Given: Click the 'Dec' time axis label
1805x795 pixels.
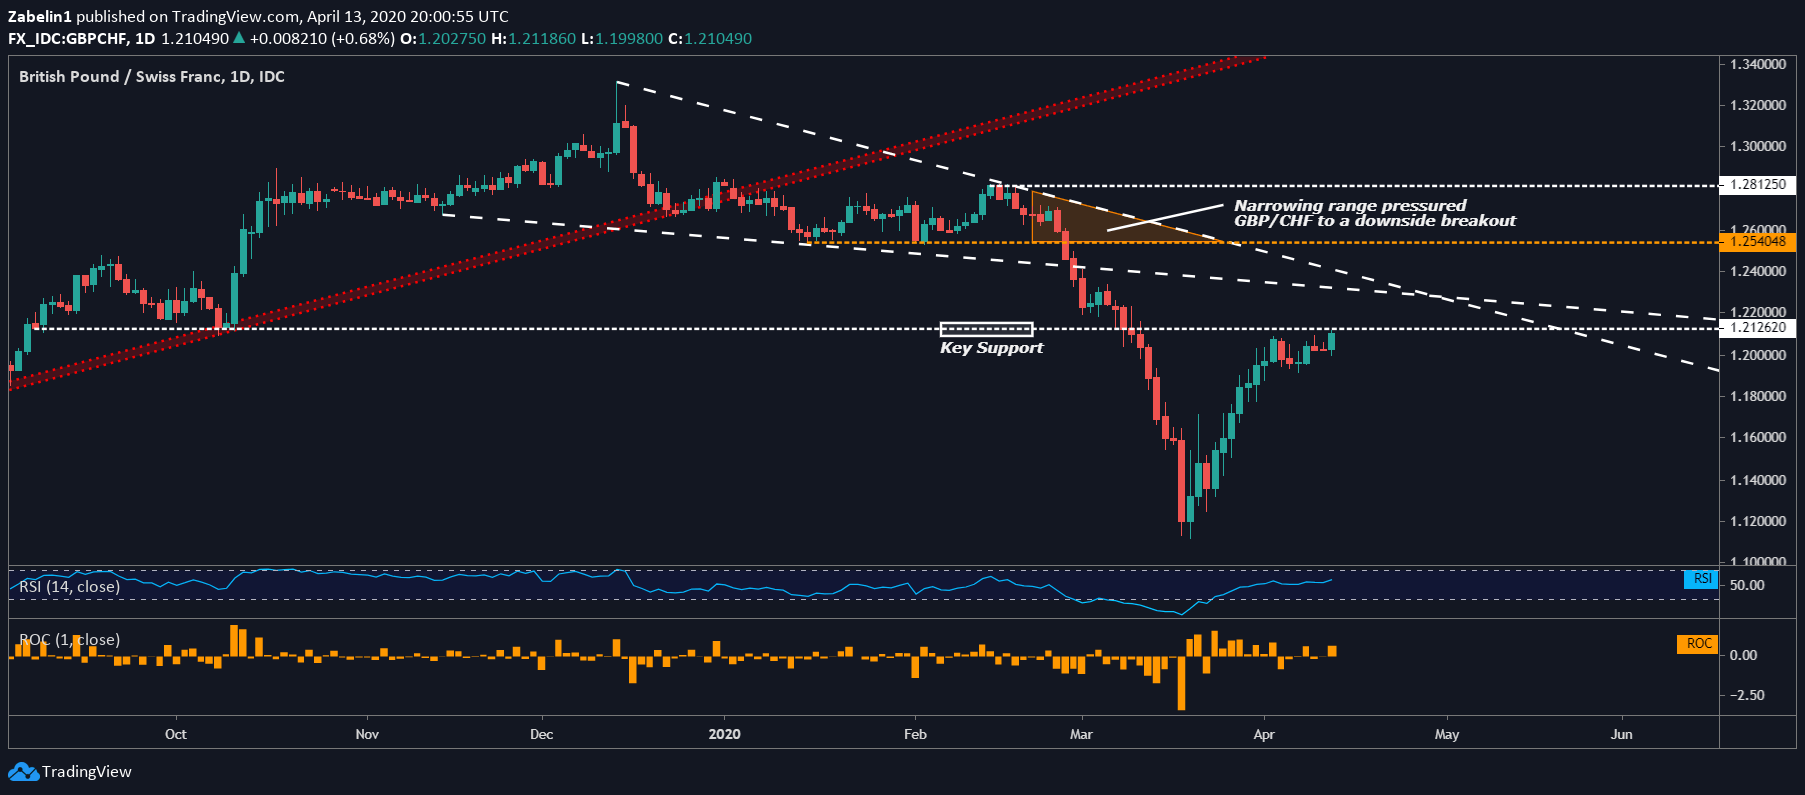Looking at the screenshot, I should (541, 734).
